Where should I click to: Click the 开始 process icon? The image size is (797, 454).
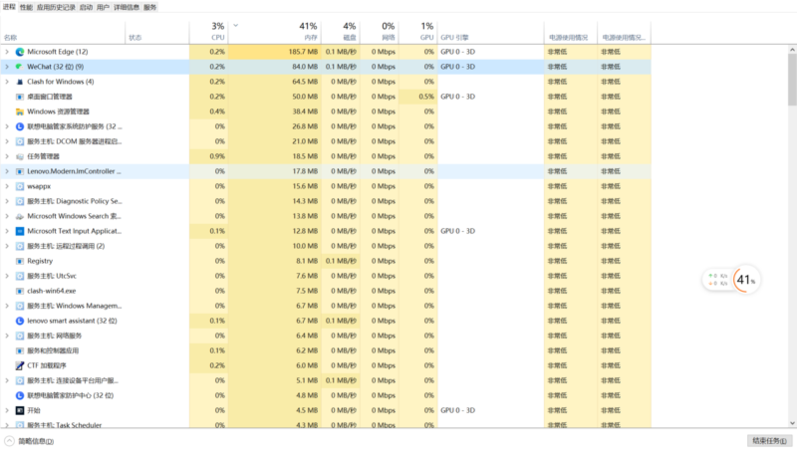19,410
